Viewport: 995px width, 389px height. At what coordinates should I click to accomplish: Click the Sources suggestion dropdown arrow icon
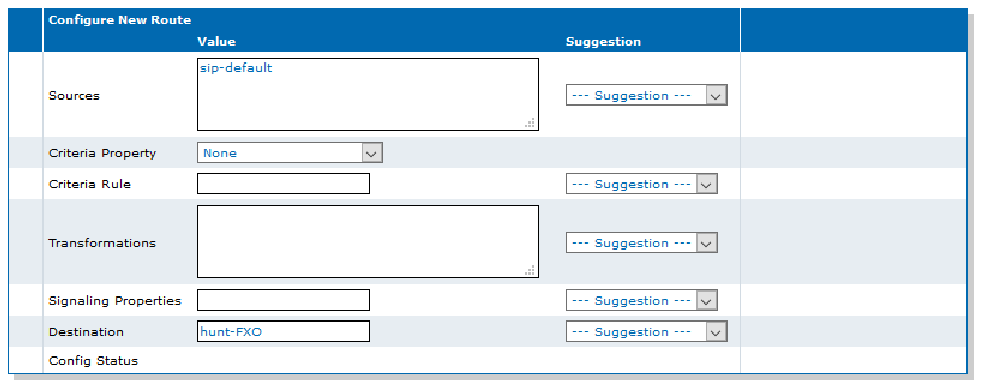[x=716, y=96]
